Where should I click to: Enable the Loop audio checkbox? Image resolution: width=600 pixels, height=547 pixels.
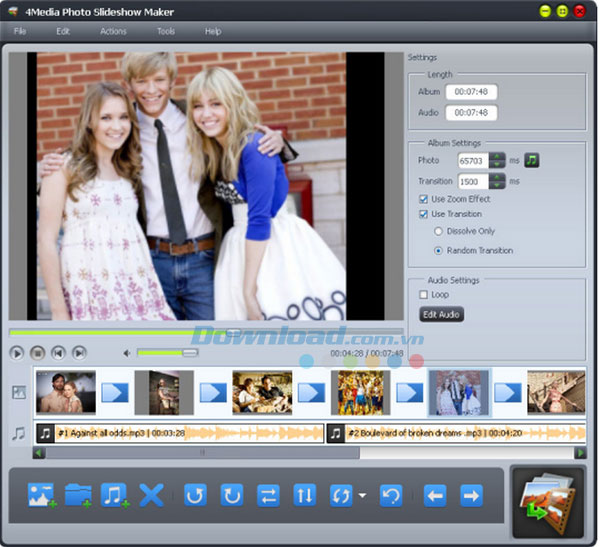423,295
